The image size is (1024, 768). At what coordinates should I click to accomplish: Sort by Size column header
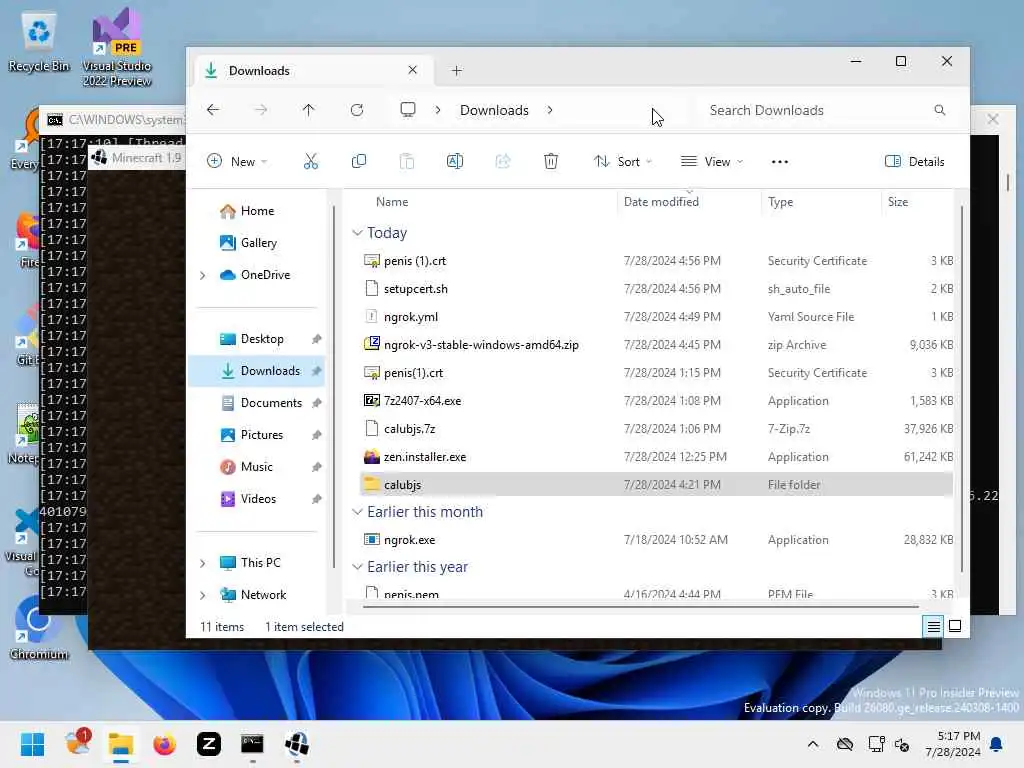(898, 202)
